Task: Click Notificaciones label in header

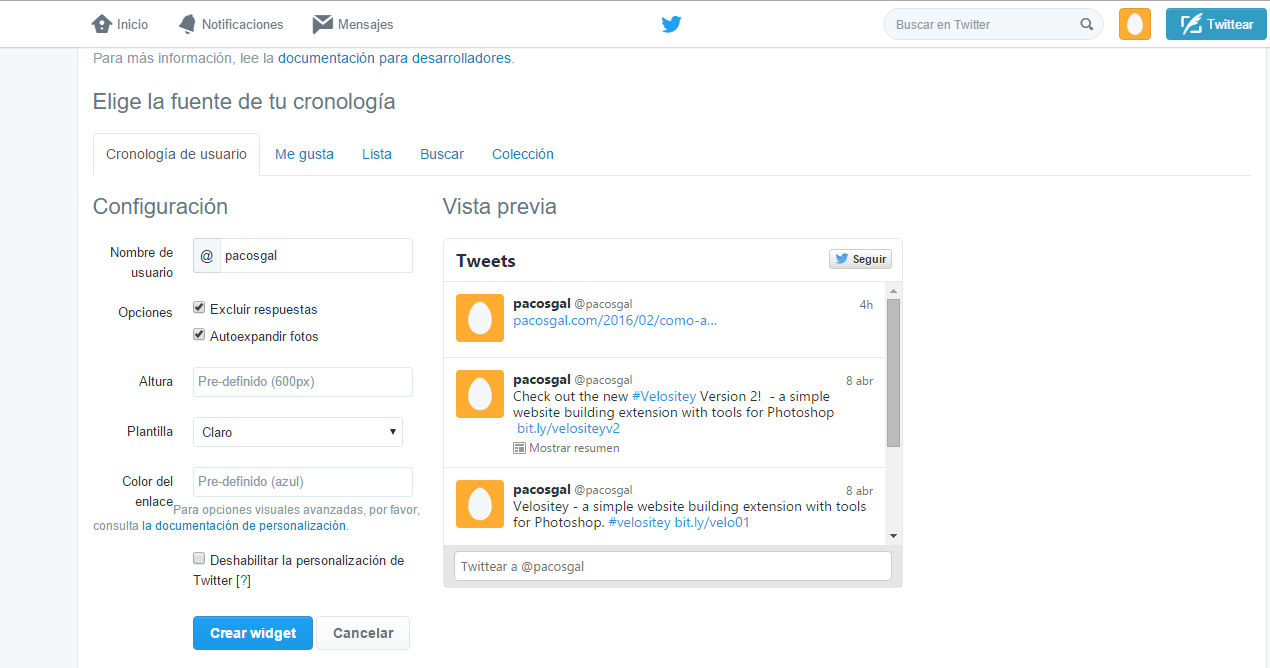Action: [x=243, y=24]
